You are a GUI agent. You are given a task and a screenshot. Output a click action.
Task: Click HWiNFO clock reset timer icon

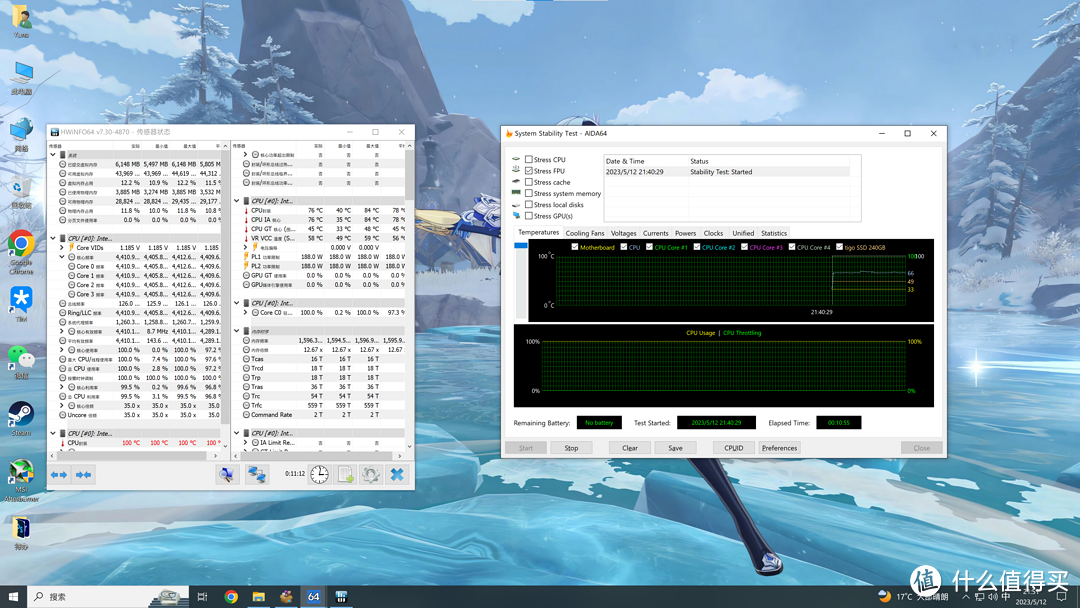tap(319, 474)
